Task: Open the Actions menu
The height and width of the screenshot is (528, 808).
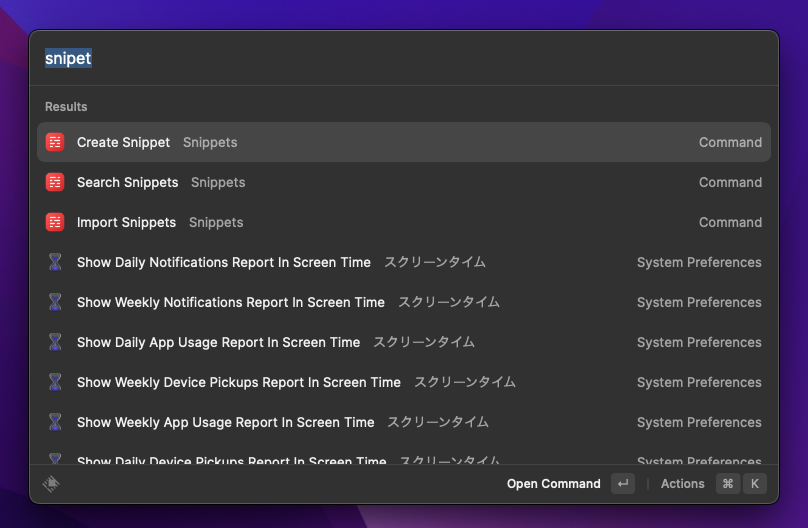Action: pos(682,484)
